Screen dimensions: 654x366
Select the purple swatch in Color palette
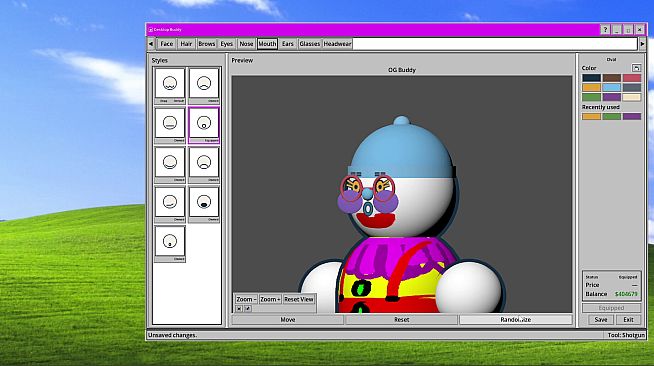pos(611,97)
